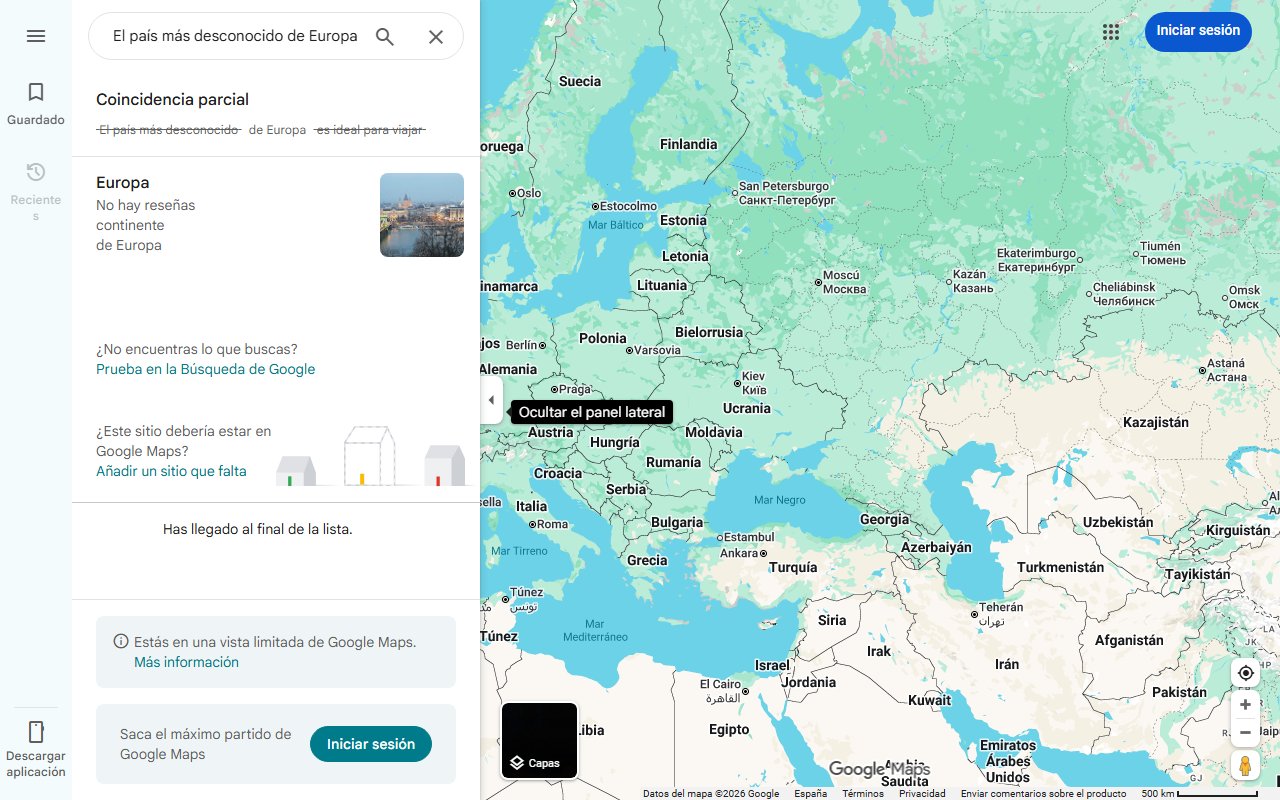
Task: Open the Capas layers selector
Action: 539,740
